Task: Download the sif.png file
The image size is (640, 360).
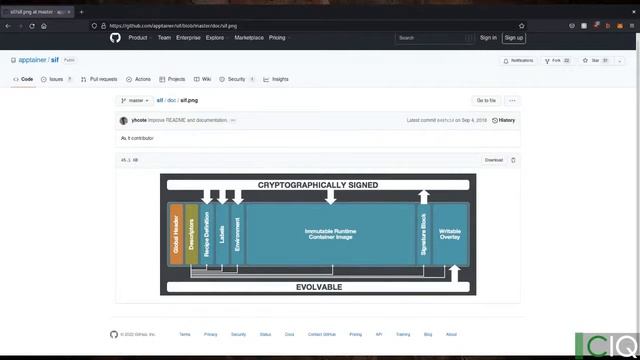Action: click(x=493, y=160)
